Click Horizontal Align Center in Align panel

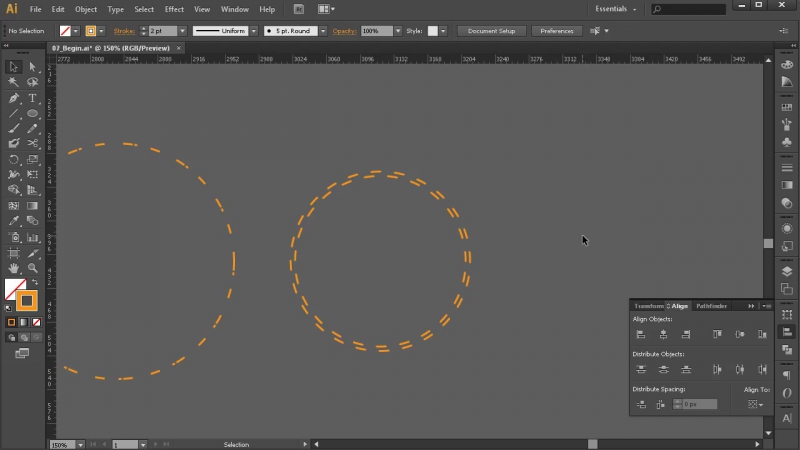(x=663, y=335)
